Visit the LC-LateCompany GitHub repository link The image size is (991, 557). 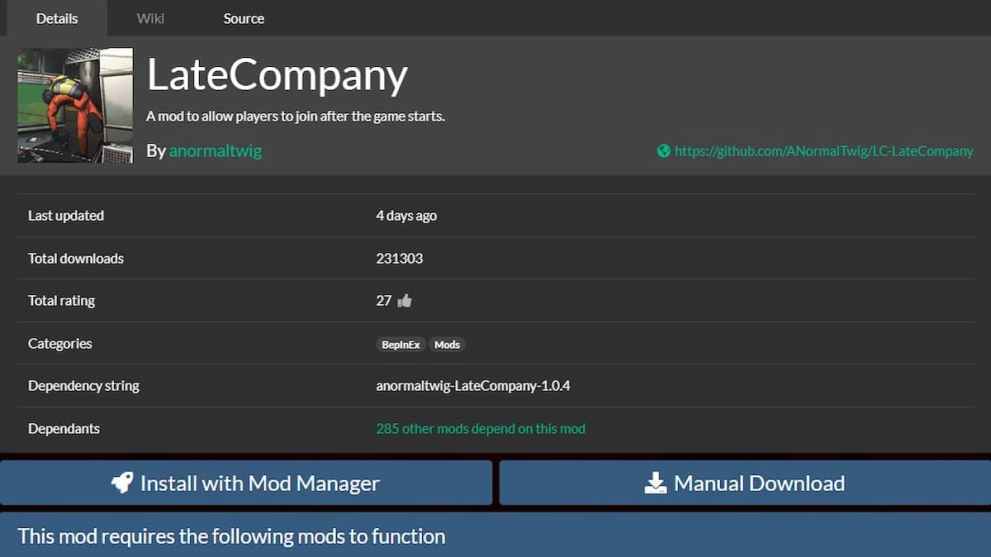(823, 151)
